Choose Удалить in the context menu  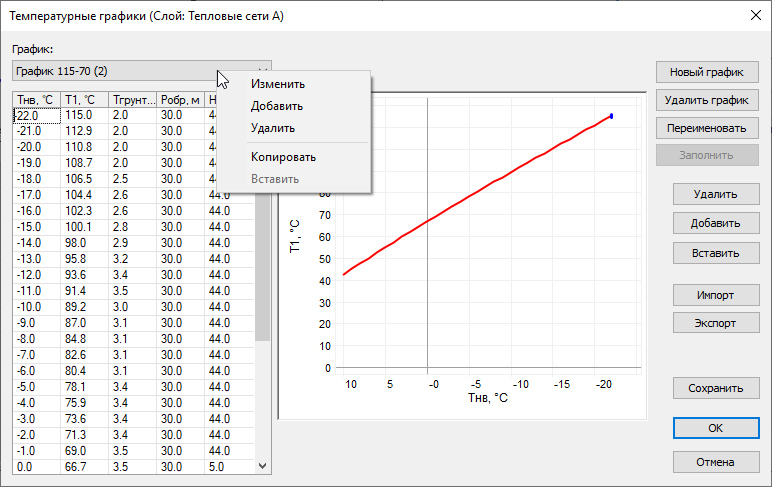point(272,128)
